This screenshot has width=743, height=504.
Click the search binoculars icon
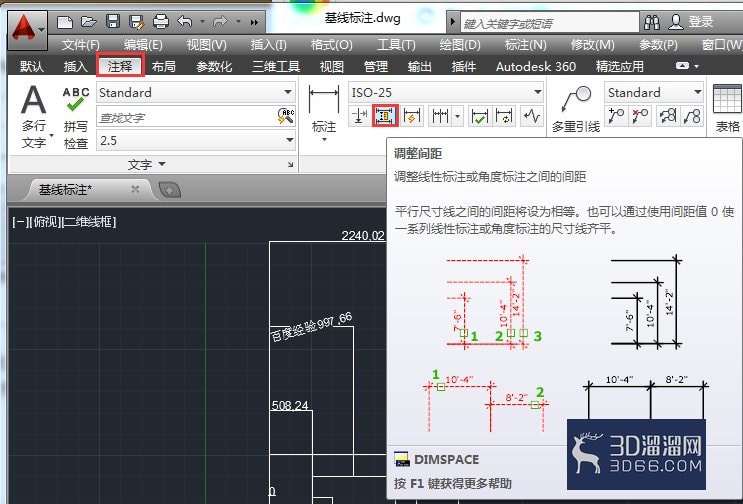point(652,22)
